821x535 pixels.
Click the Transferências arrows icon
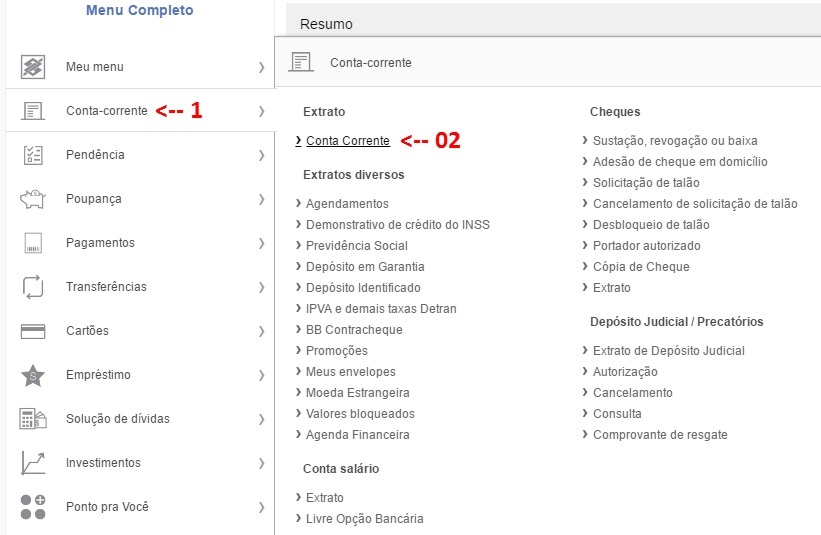(x=33, y=287)
